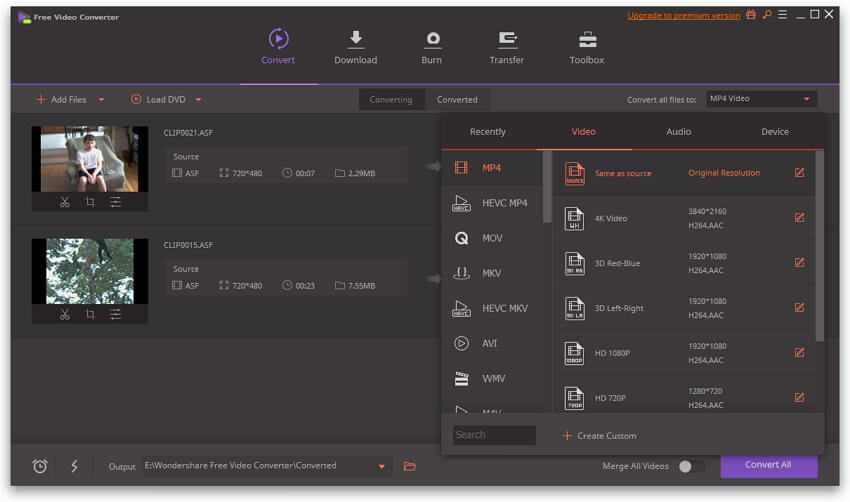Image resolution: width=850 pixels, height=502 pixels.
Task: Click the format list scrollbar
Action: tap(546, 187)
